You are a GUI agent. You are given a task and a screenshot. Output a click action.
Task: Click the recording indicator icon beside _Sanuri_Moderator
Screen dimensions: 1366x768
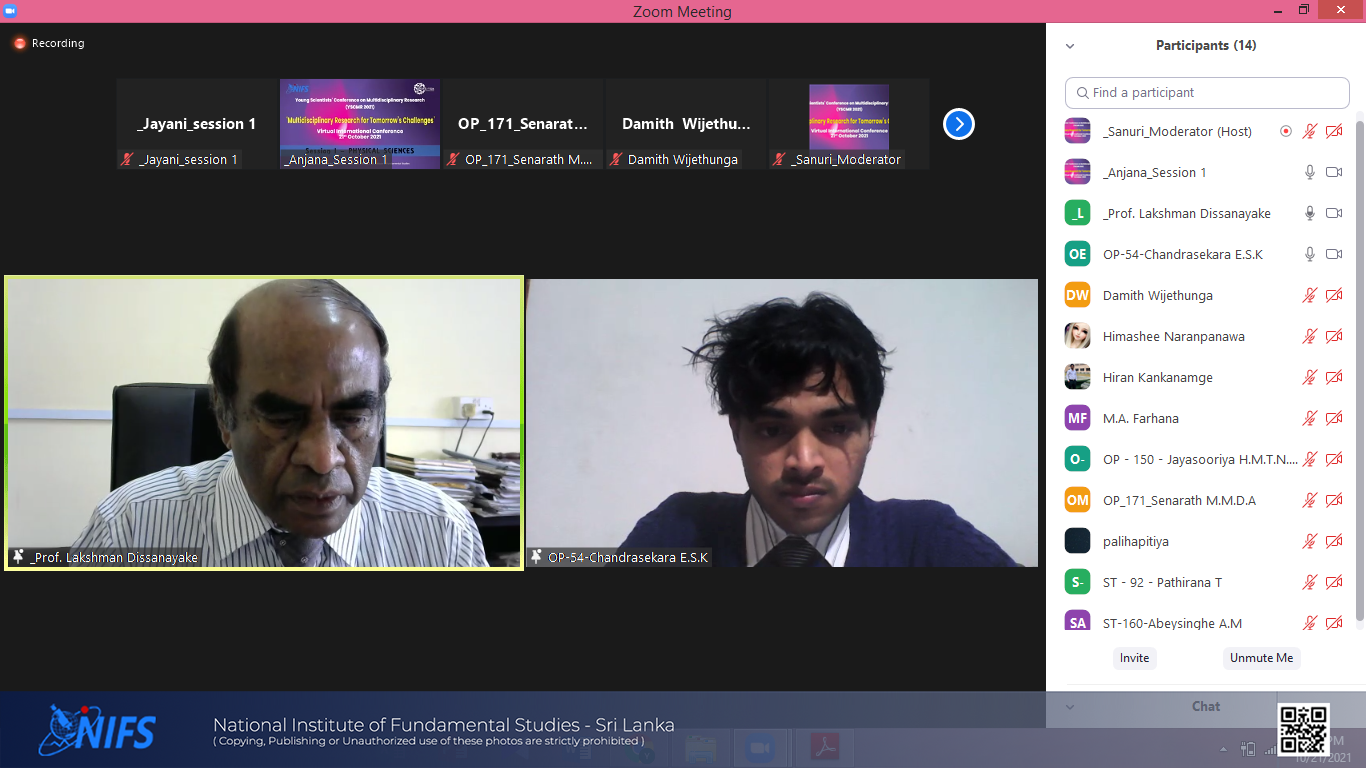[x=1286, y=131]
